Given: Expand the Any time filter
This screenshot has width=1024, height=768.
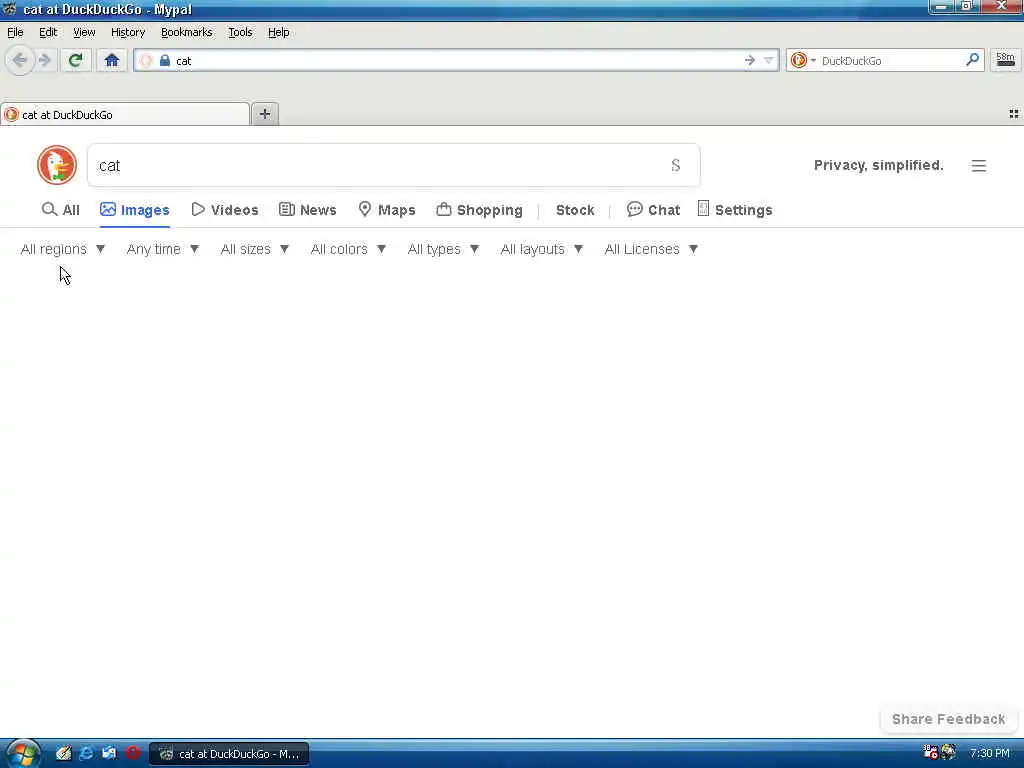Looking at the screenshot, I should (163, 249).
